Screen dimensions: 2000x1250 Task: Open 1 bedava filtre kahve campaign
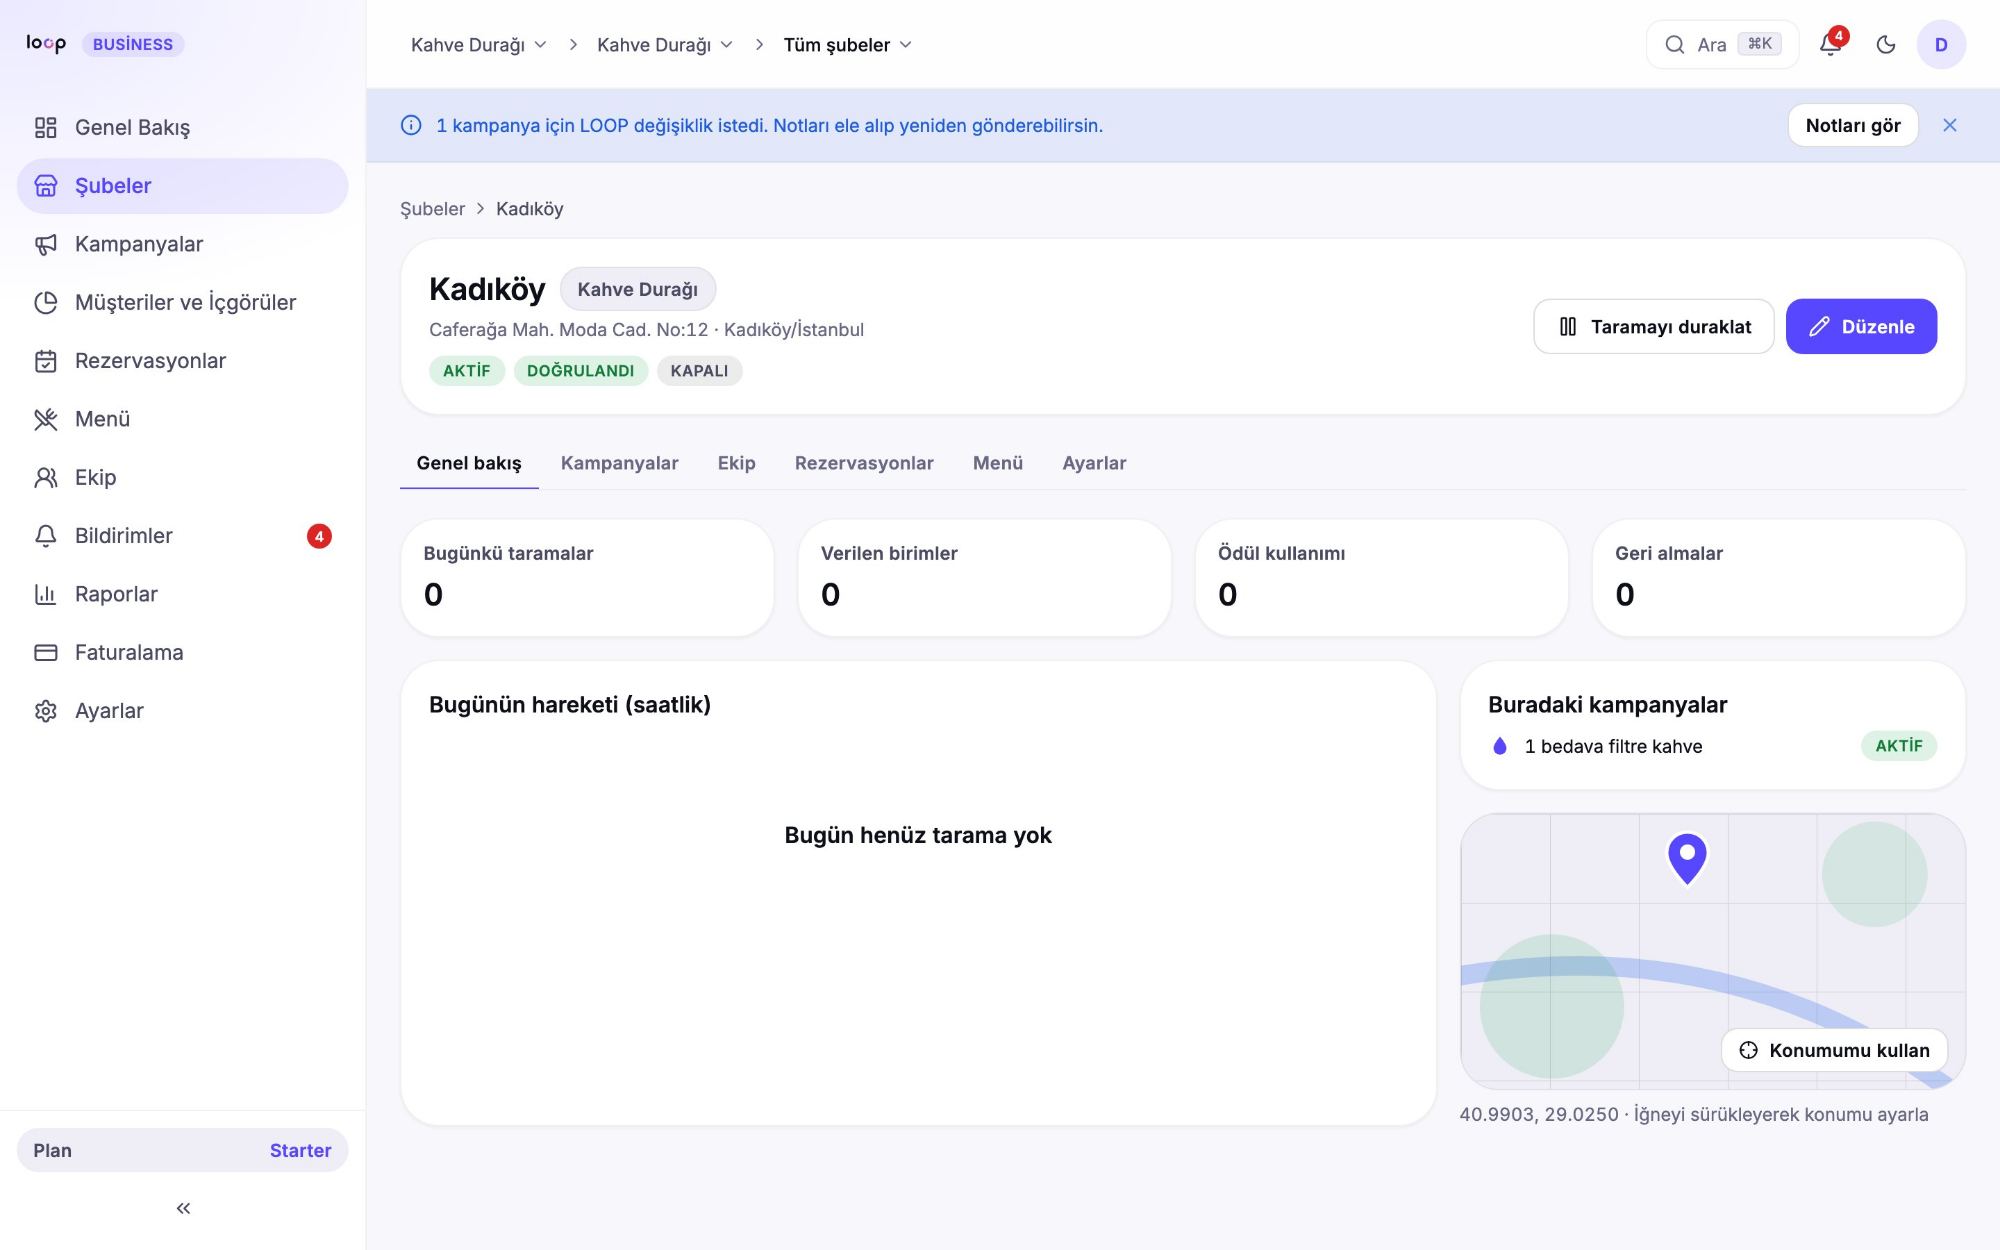tap(1713, 746)
